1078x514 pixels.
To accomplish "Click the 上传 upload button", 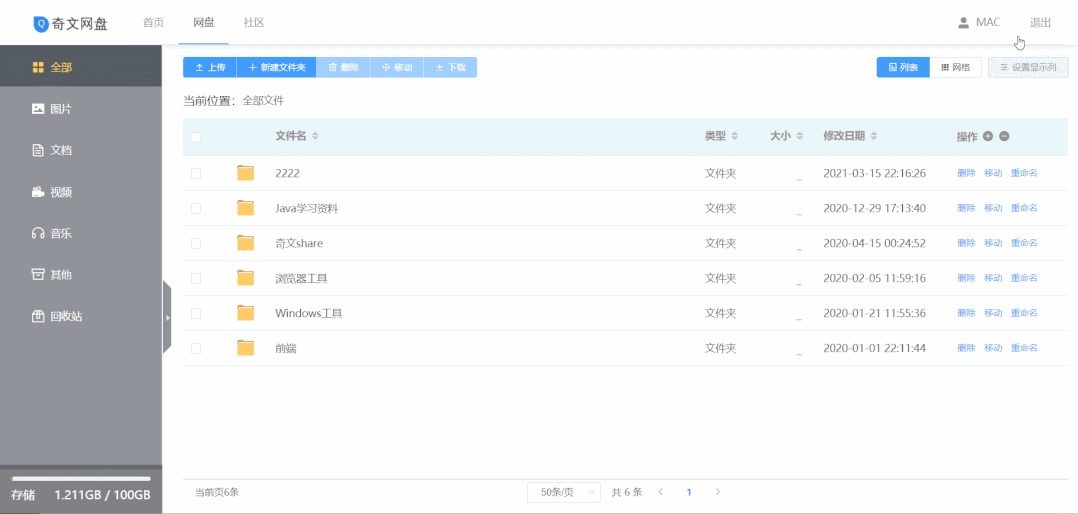I will [x=210, y=67].
